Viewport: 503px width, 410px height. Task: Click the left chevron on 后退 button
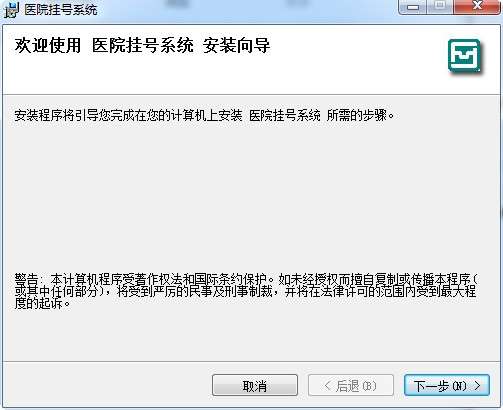point(328,386)
